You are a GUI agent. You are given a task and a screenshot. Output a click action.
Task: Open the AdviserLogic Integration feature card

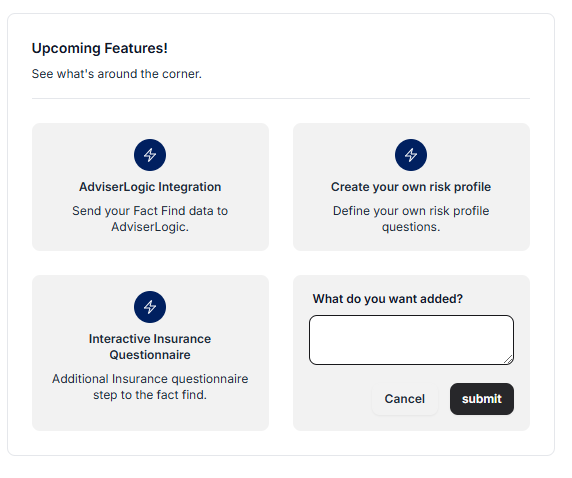(150, 187)
